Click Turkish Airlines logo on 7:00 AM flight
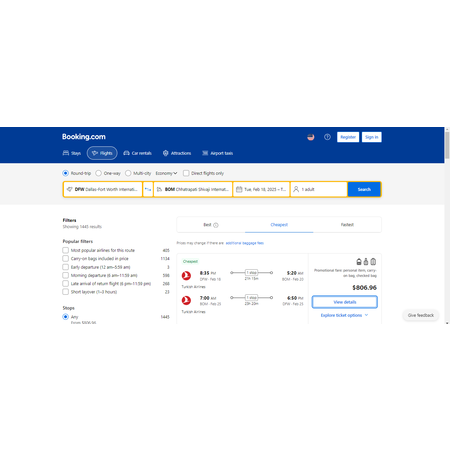The width and height of the screenshot is (450, 450). click(x=186, y=300)
